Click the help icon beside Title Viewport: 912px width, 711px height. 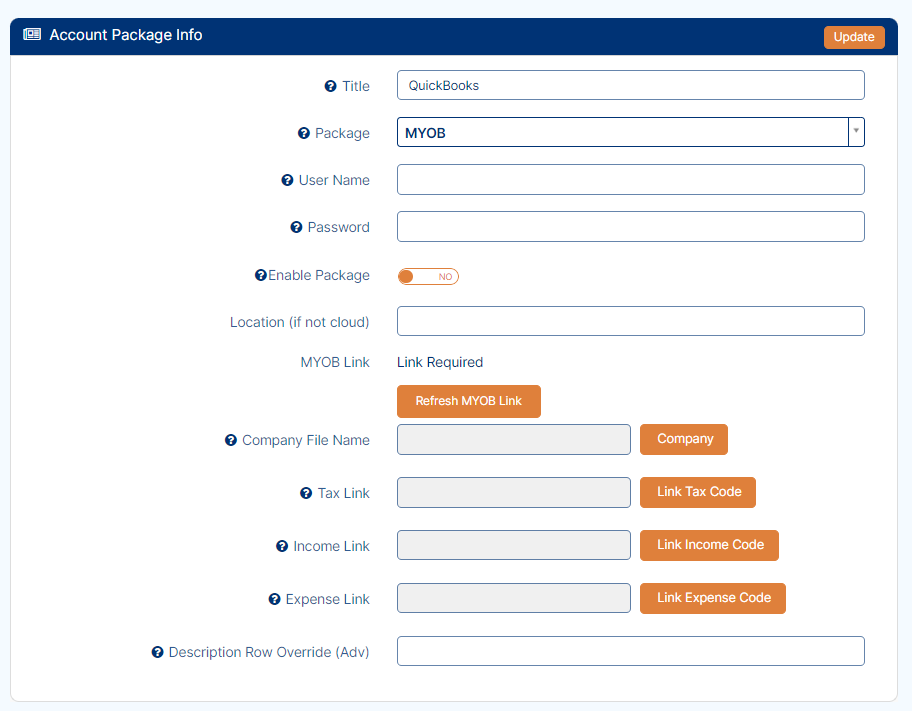330,86
